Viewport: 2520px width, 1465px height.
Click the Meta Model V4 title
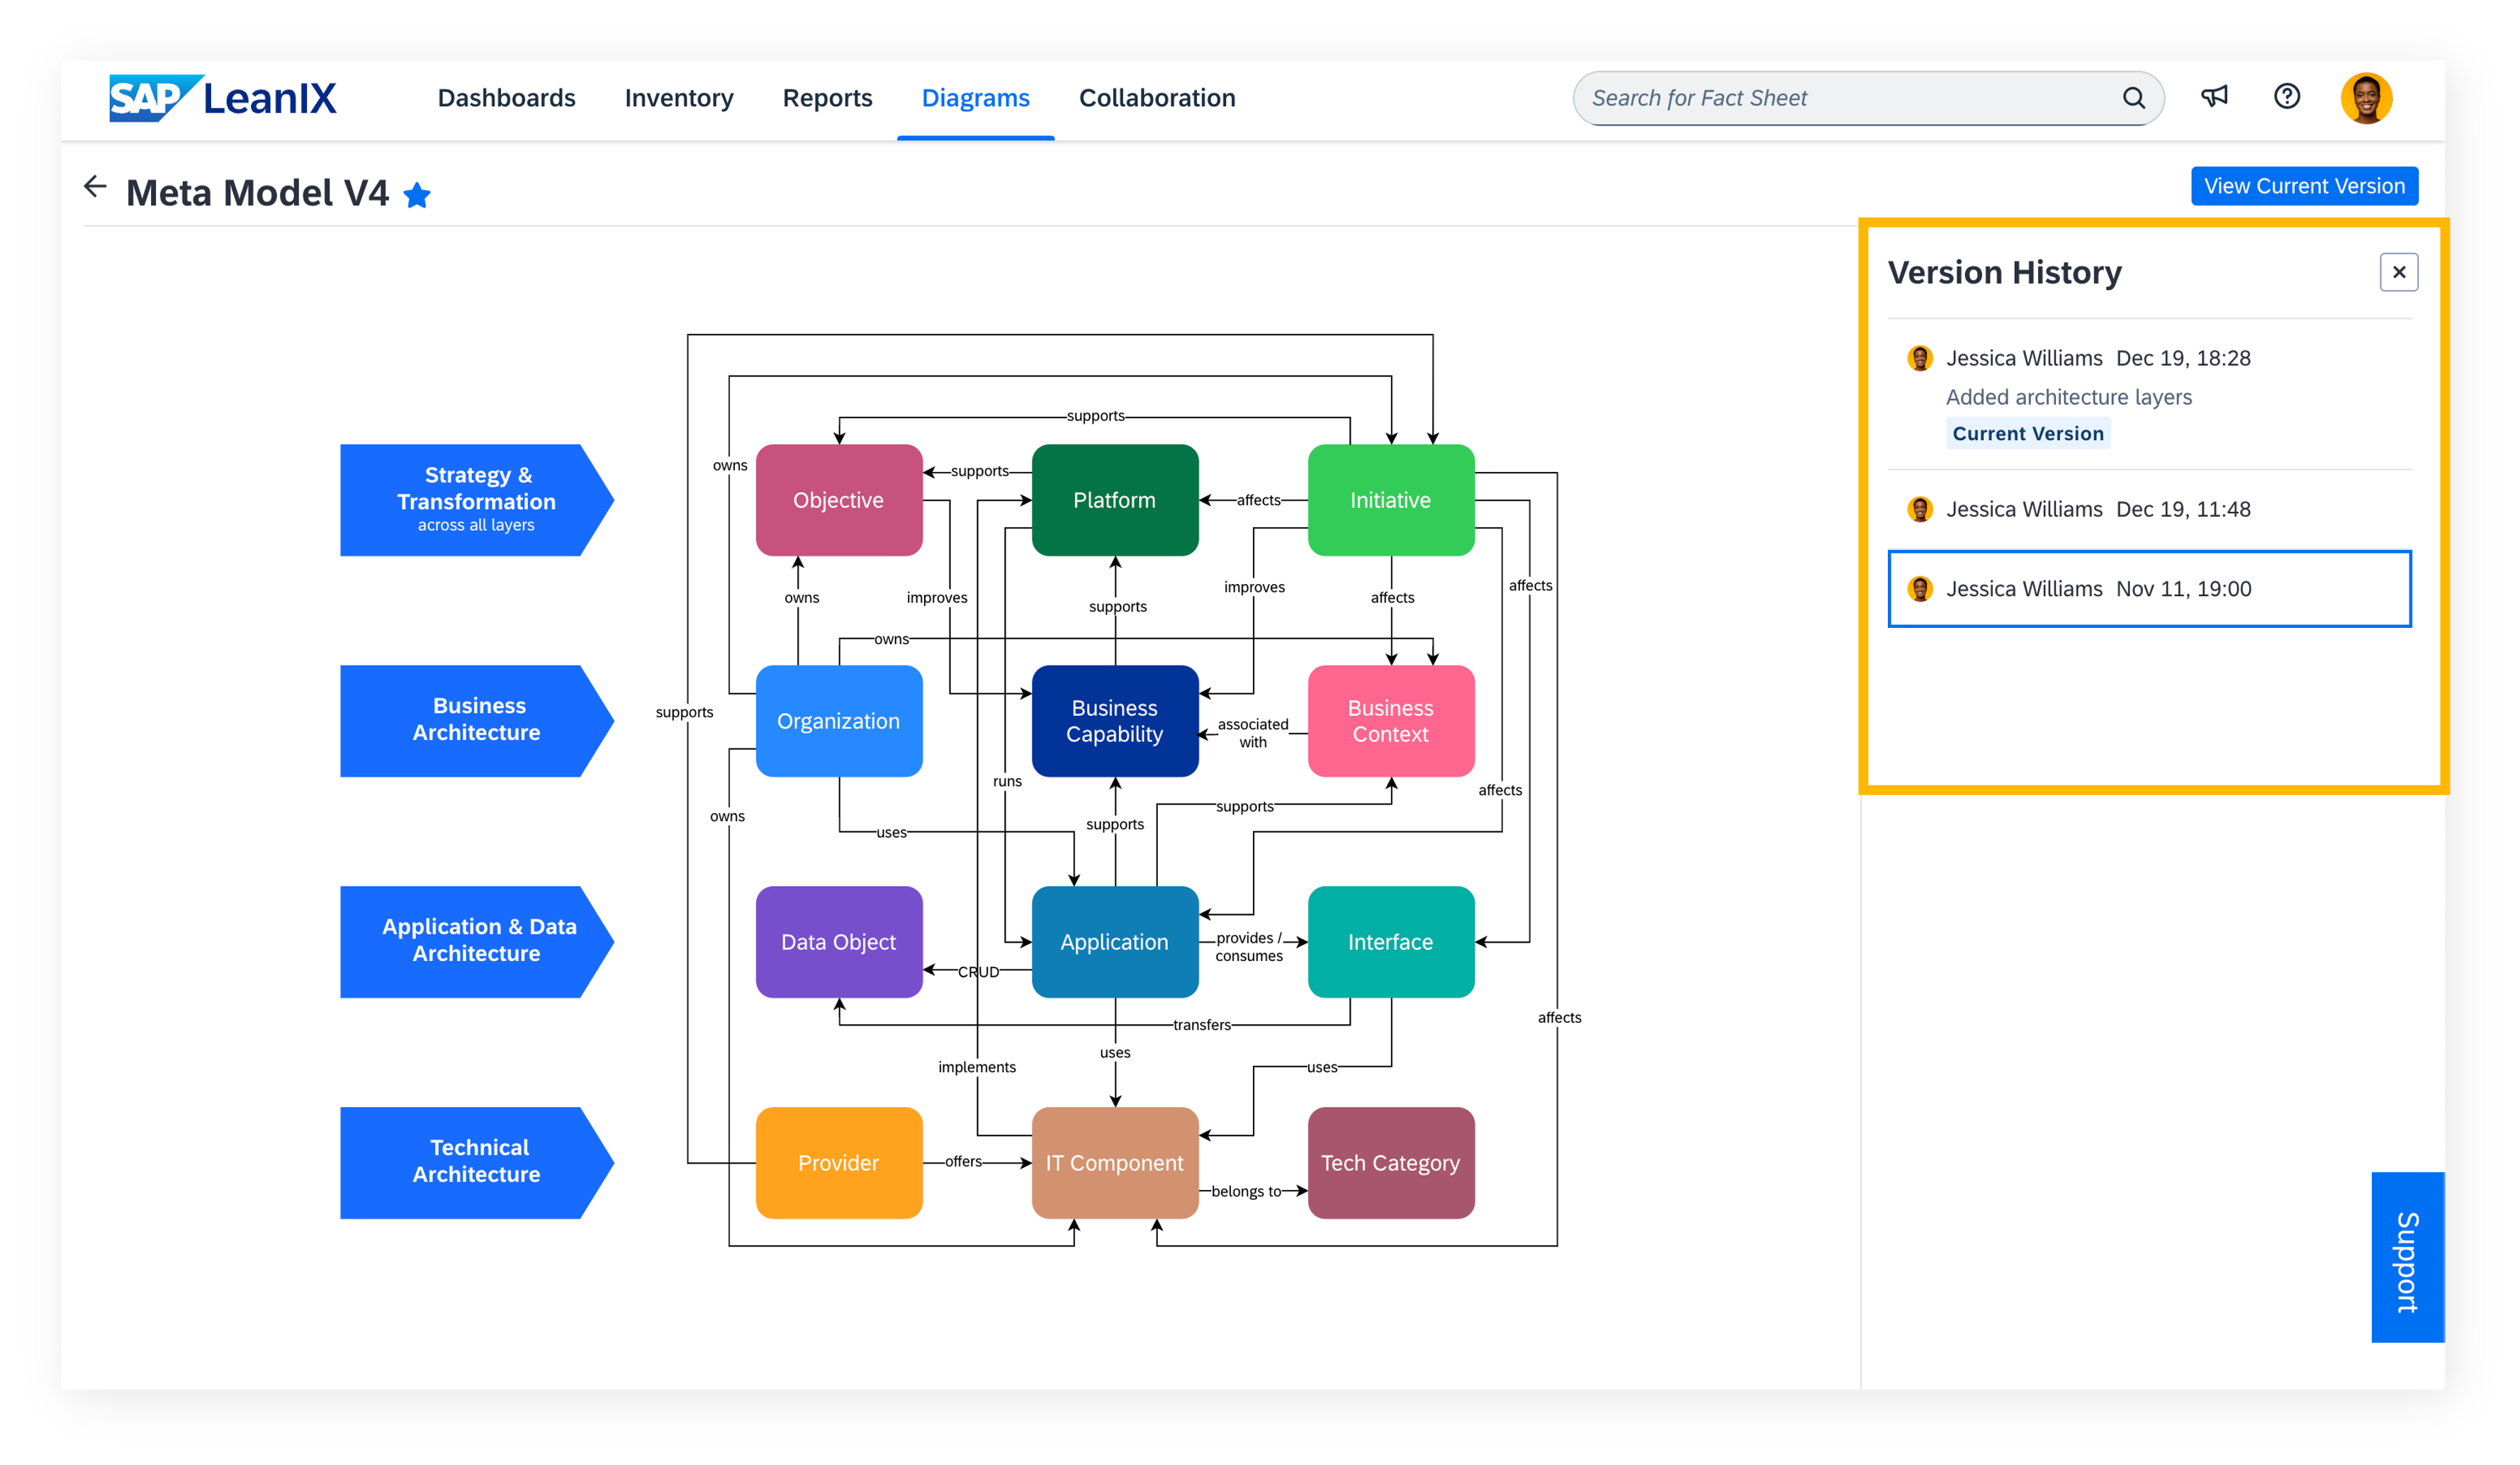pyautogui.click(x=257, y=193)
